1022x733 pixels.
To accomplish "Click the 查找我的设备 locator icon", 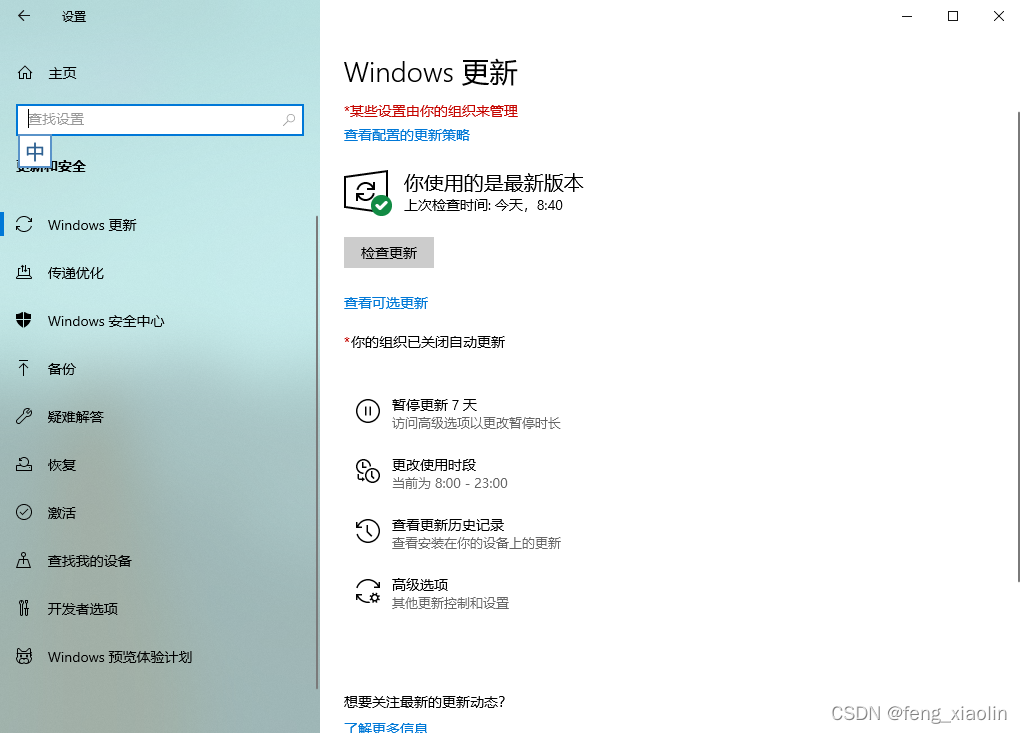I will (x=24, y=560).
